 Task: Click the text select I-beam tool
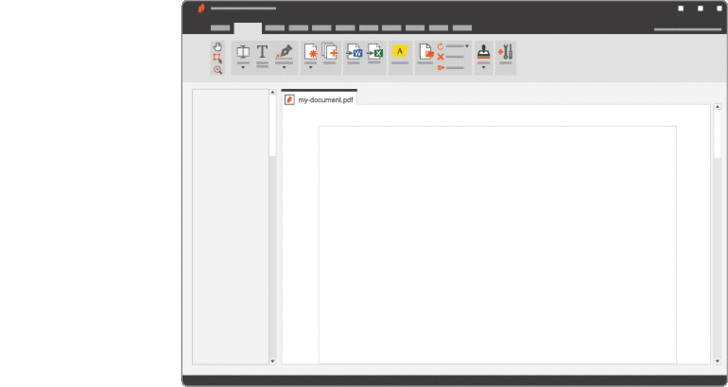click(x=243, y=52)
